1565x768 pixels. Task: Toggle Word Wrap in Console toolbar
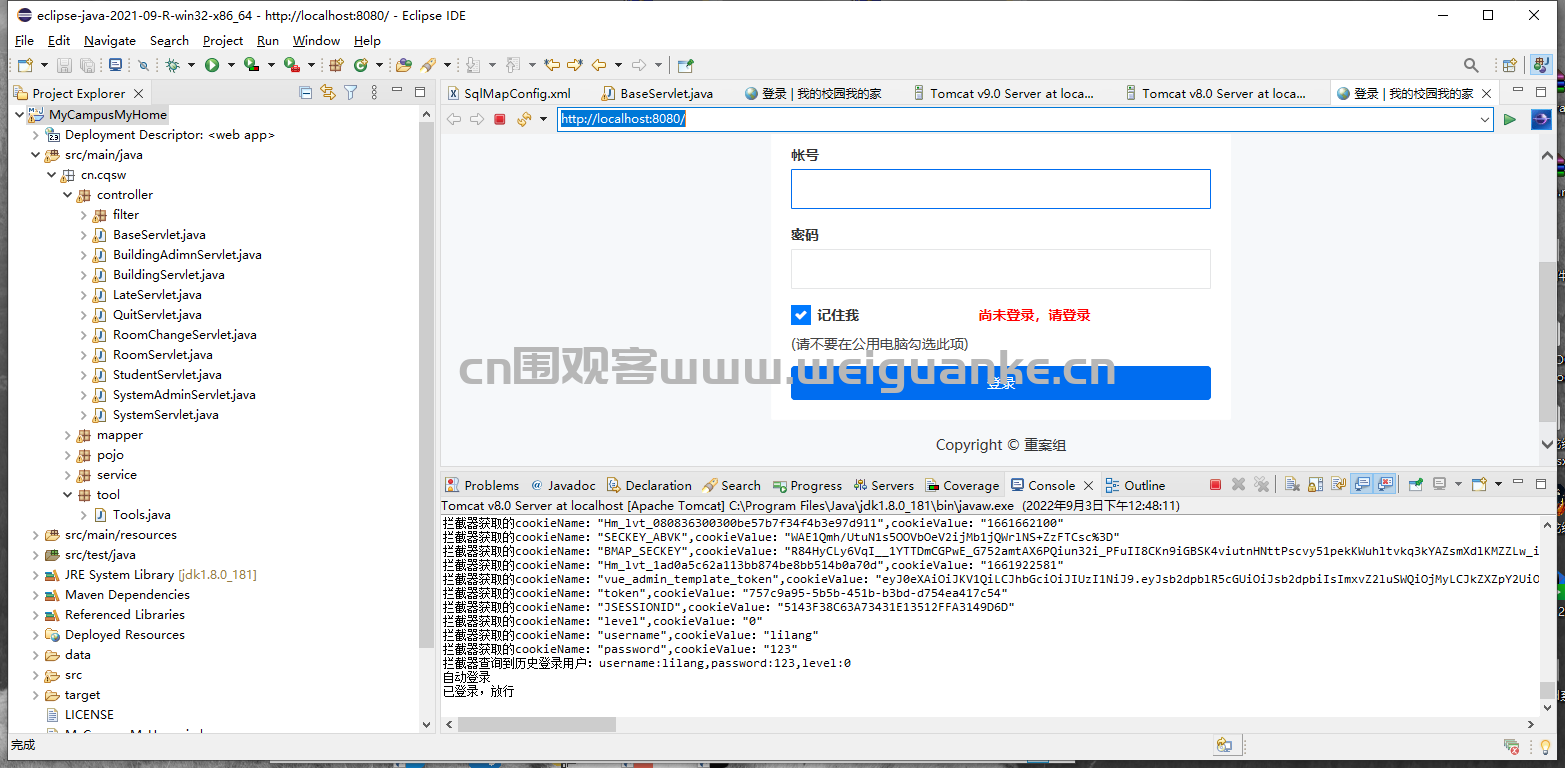coord(1338,485)
